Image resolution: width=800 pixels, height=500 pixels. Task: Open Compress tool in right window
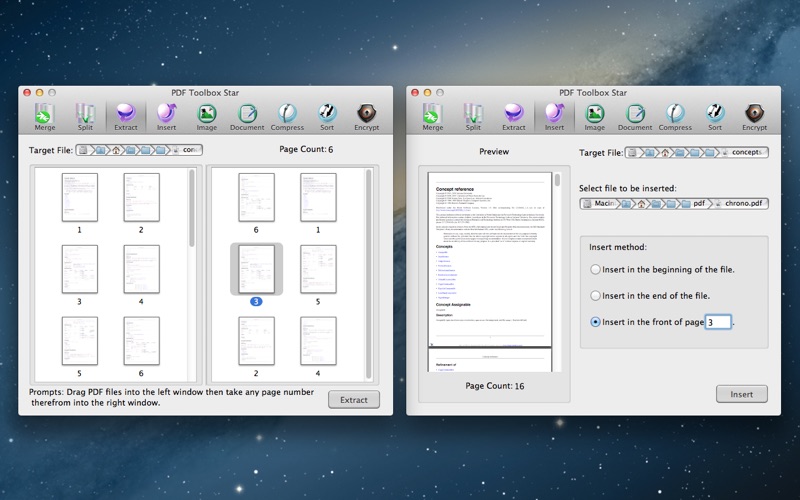675,117
